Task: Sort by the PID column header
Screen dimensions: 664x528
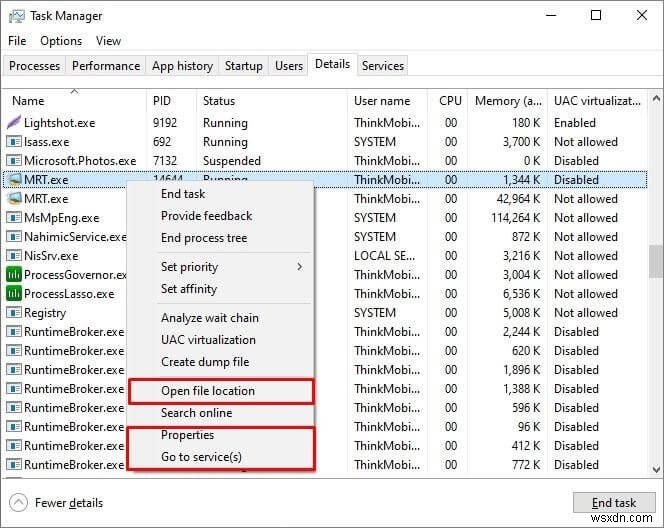Action: point(171,101)
